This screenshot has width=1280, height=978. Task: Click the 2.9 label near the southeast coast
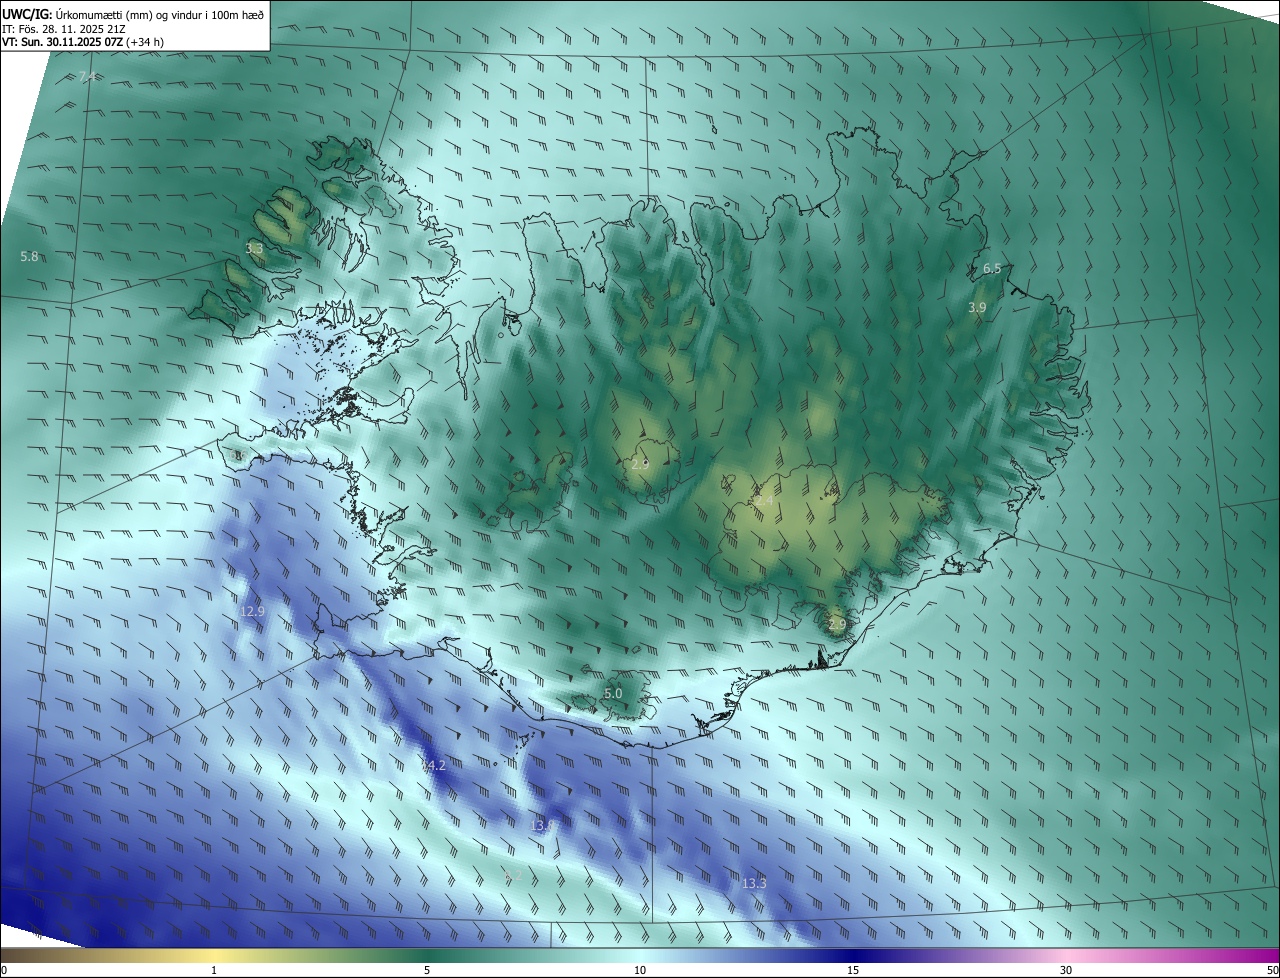pos(837,624)
